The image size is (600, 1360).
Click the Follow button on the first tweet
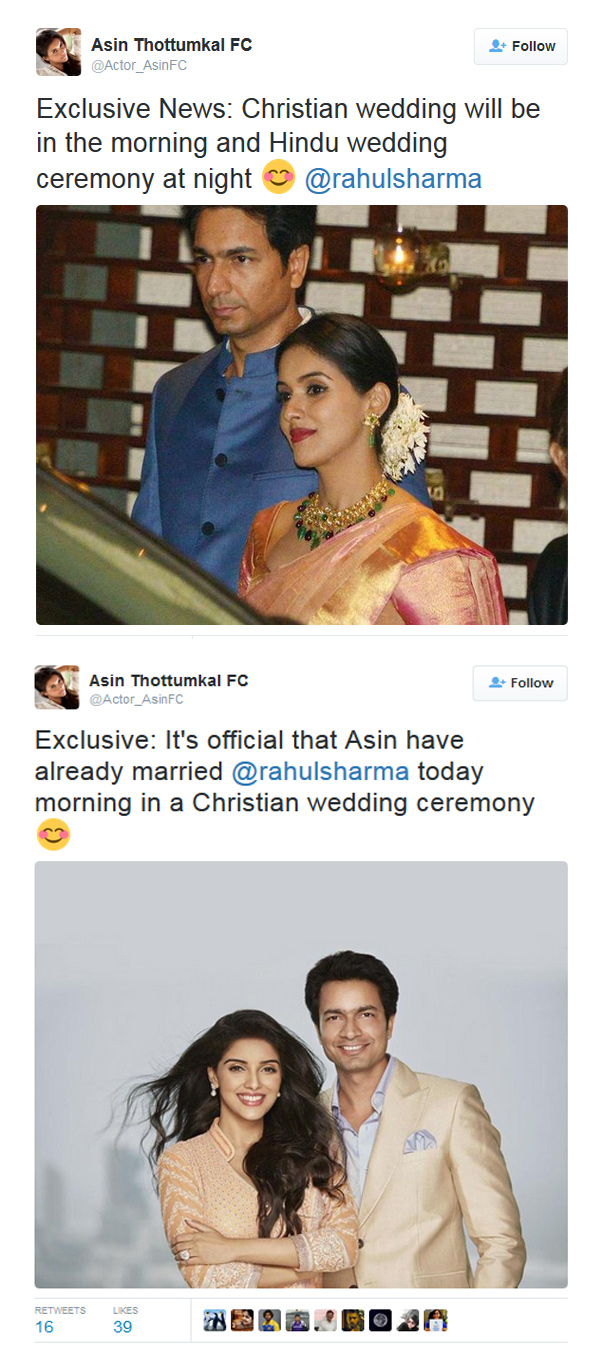(x=521, y=46)
